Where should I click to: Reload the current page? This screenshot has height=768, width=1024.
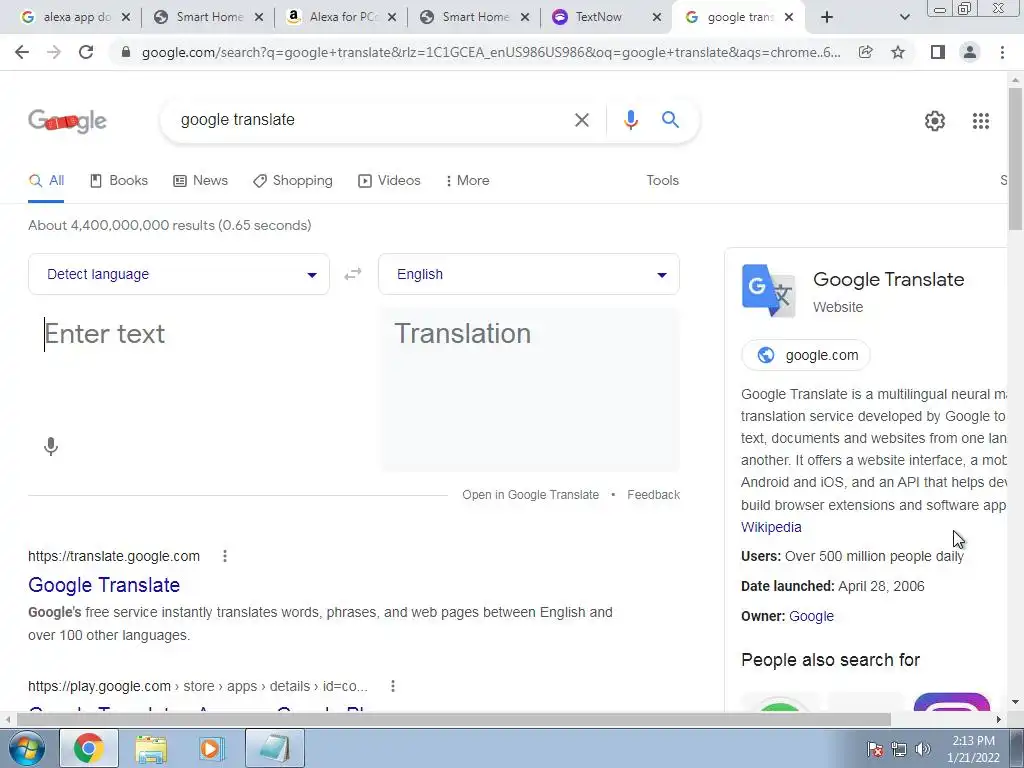(86, 52)
